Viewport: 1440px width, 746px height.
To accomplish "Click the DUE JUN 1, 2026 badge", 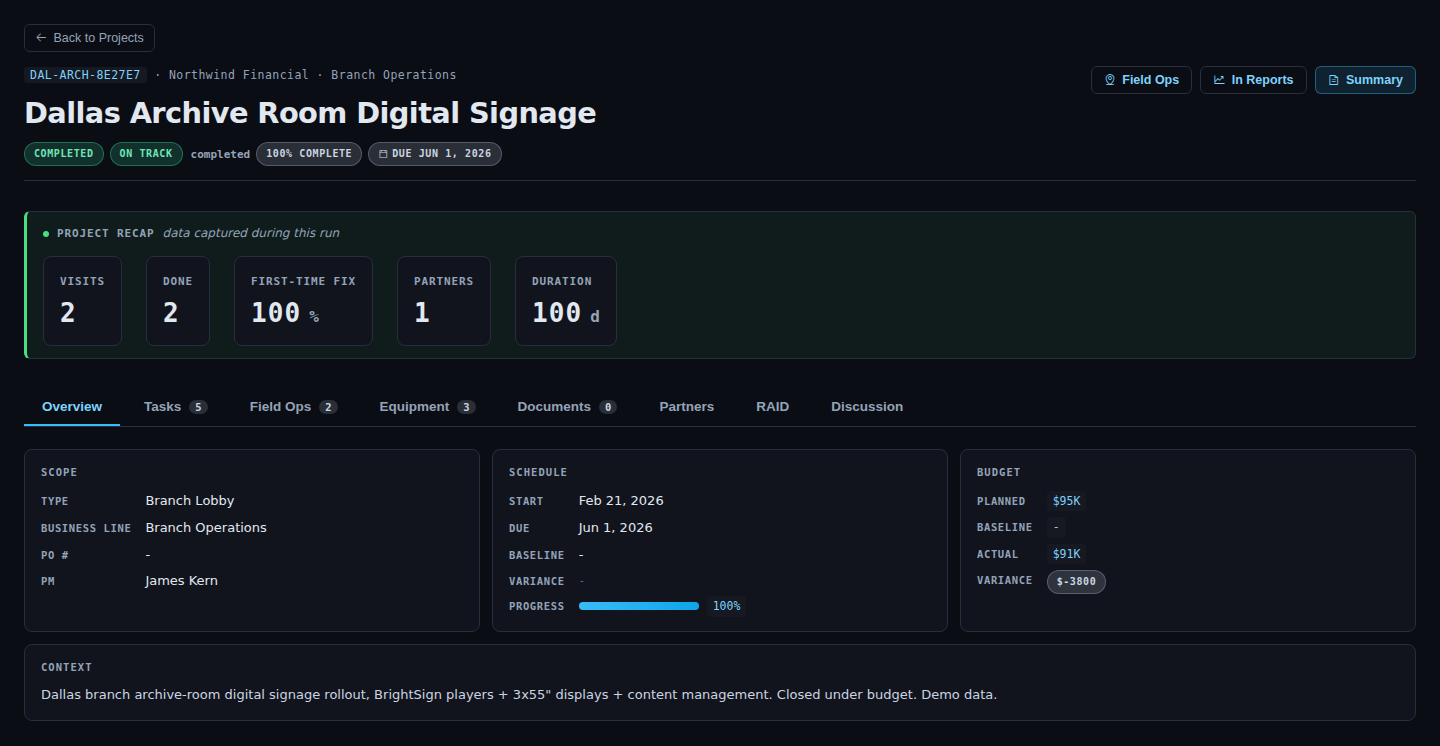I will click(x=435, y=154).
